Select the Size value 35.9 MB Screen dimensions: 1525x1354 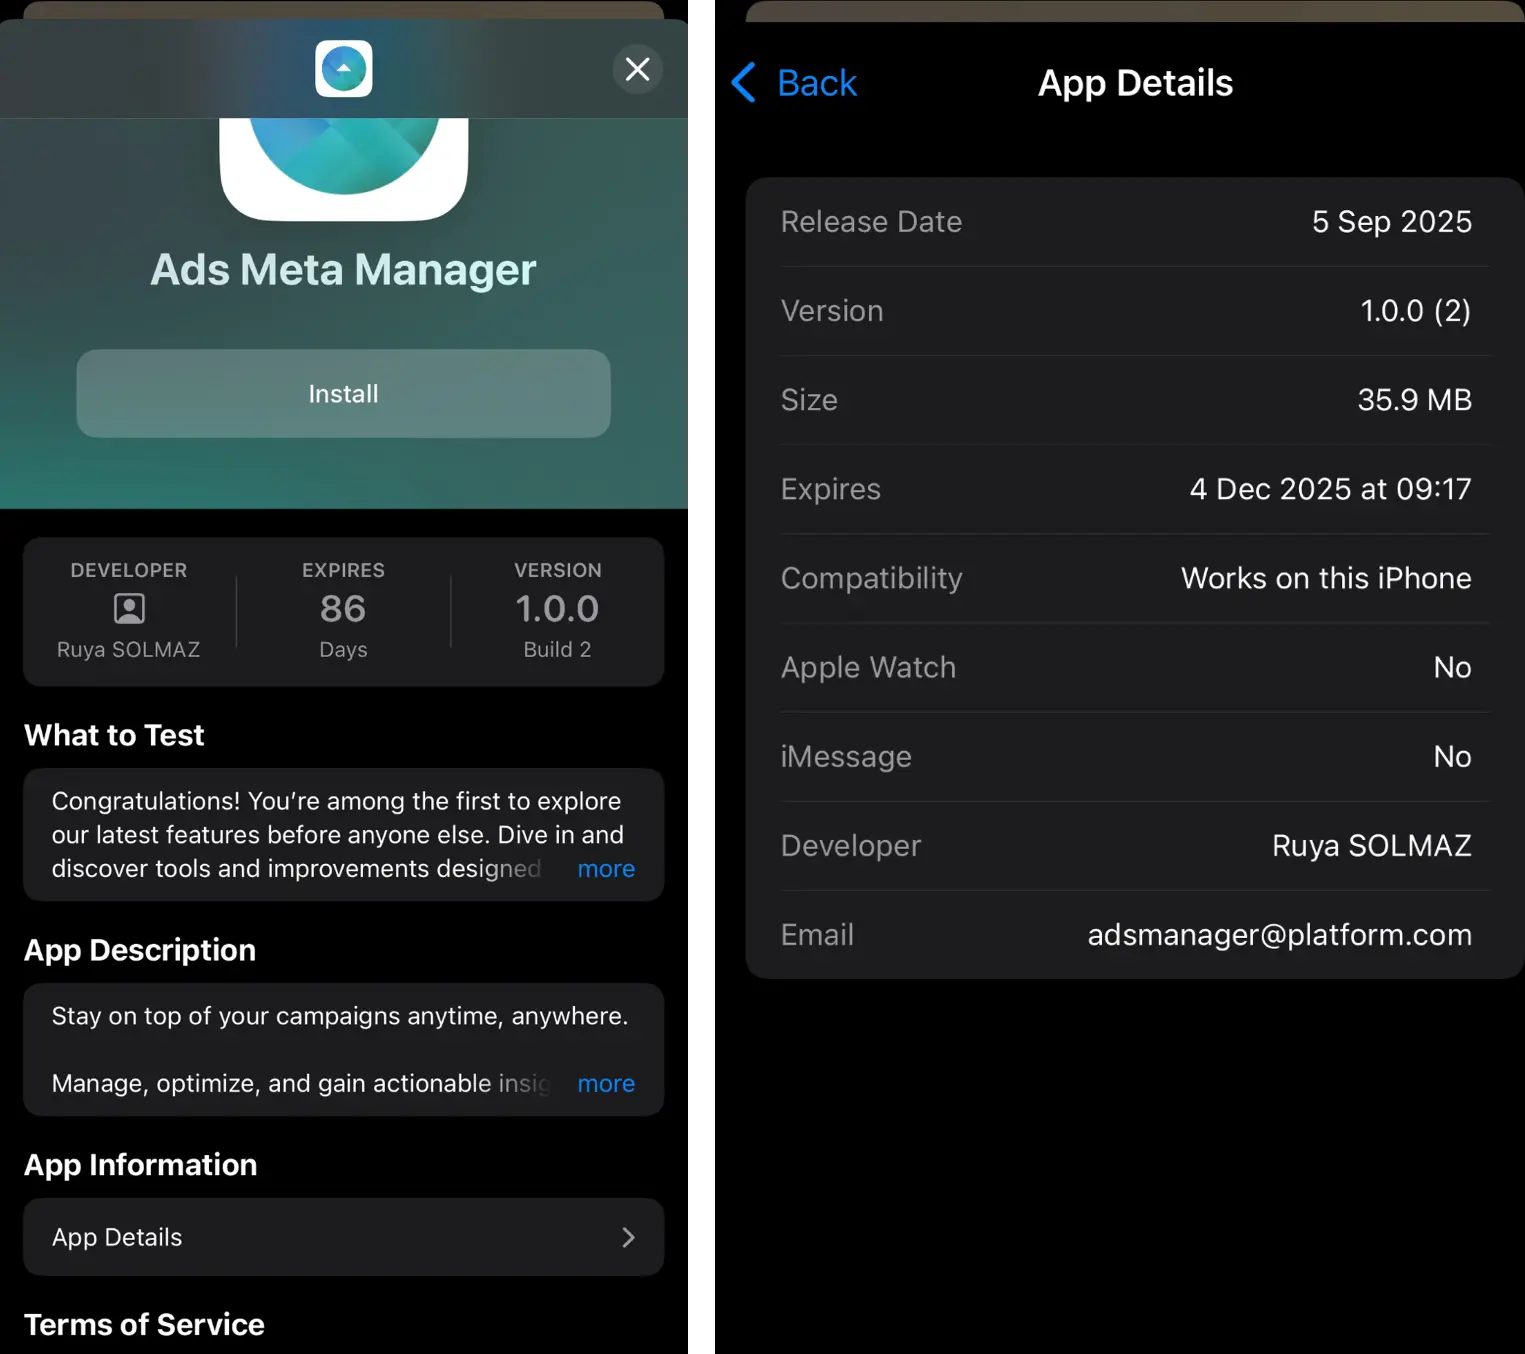coord(1415,400)
